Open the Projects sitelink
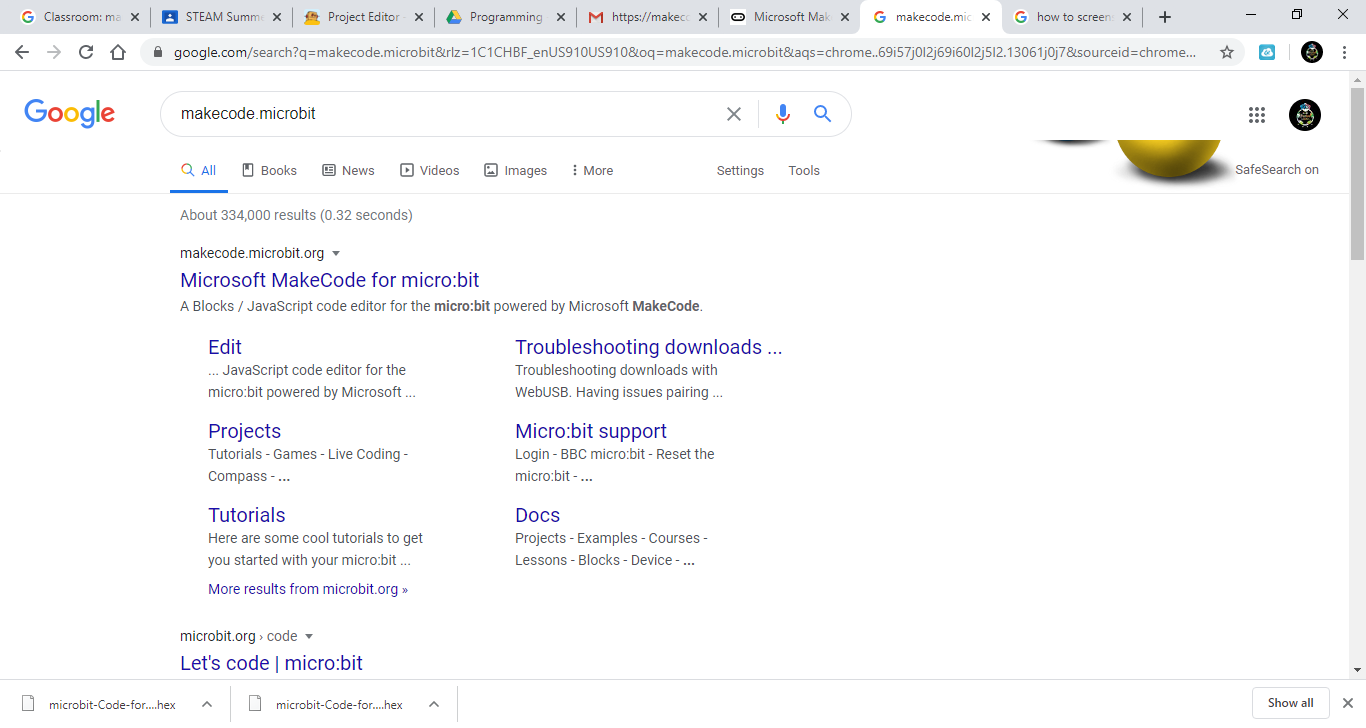Viewport: 1366px width, 728px height. pyautogui.click(x=244, y=431)
